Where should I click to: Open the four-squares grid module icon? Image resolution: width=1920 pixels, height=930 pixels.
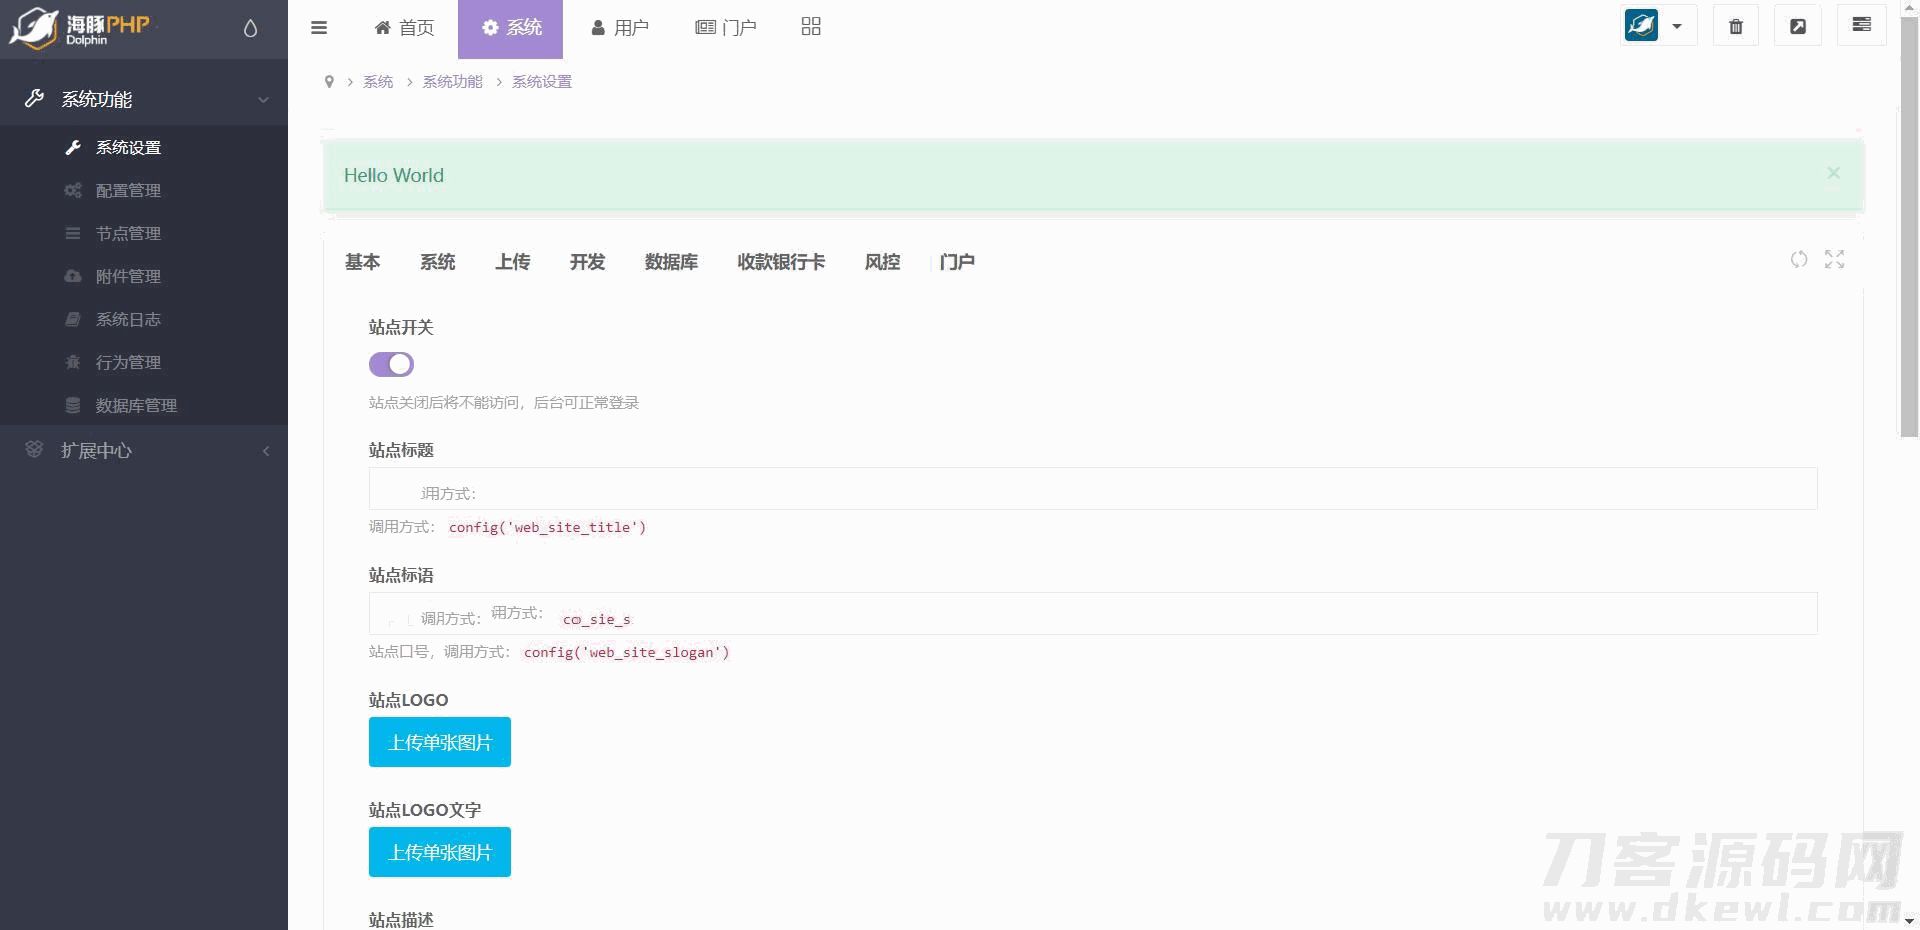point(811,27)
